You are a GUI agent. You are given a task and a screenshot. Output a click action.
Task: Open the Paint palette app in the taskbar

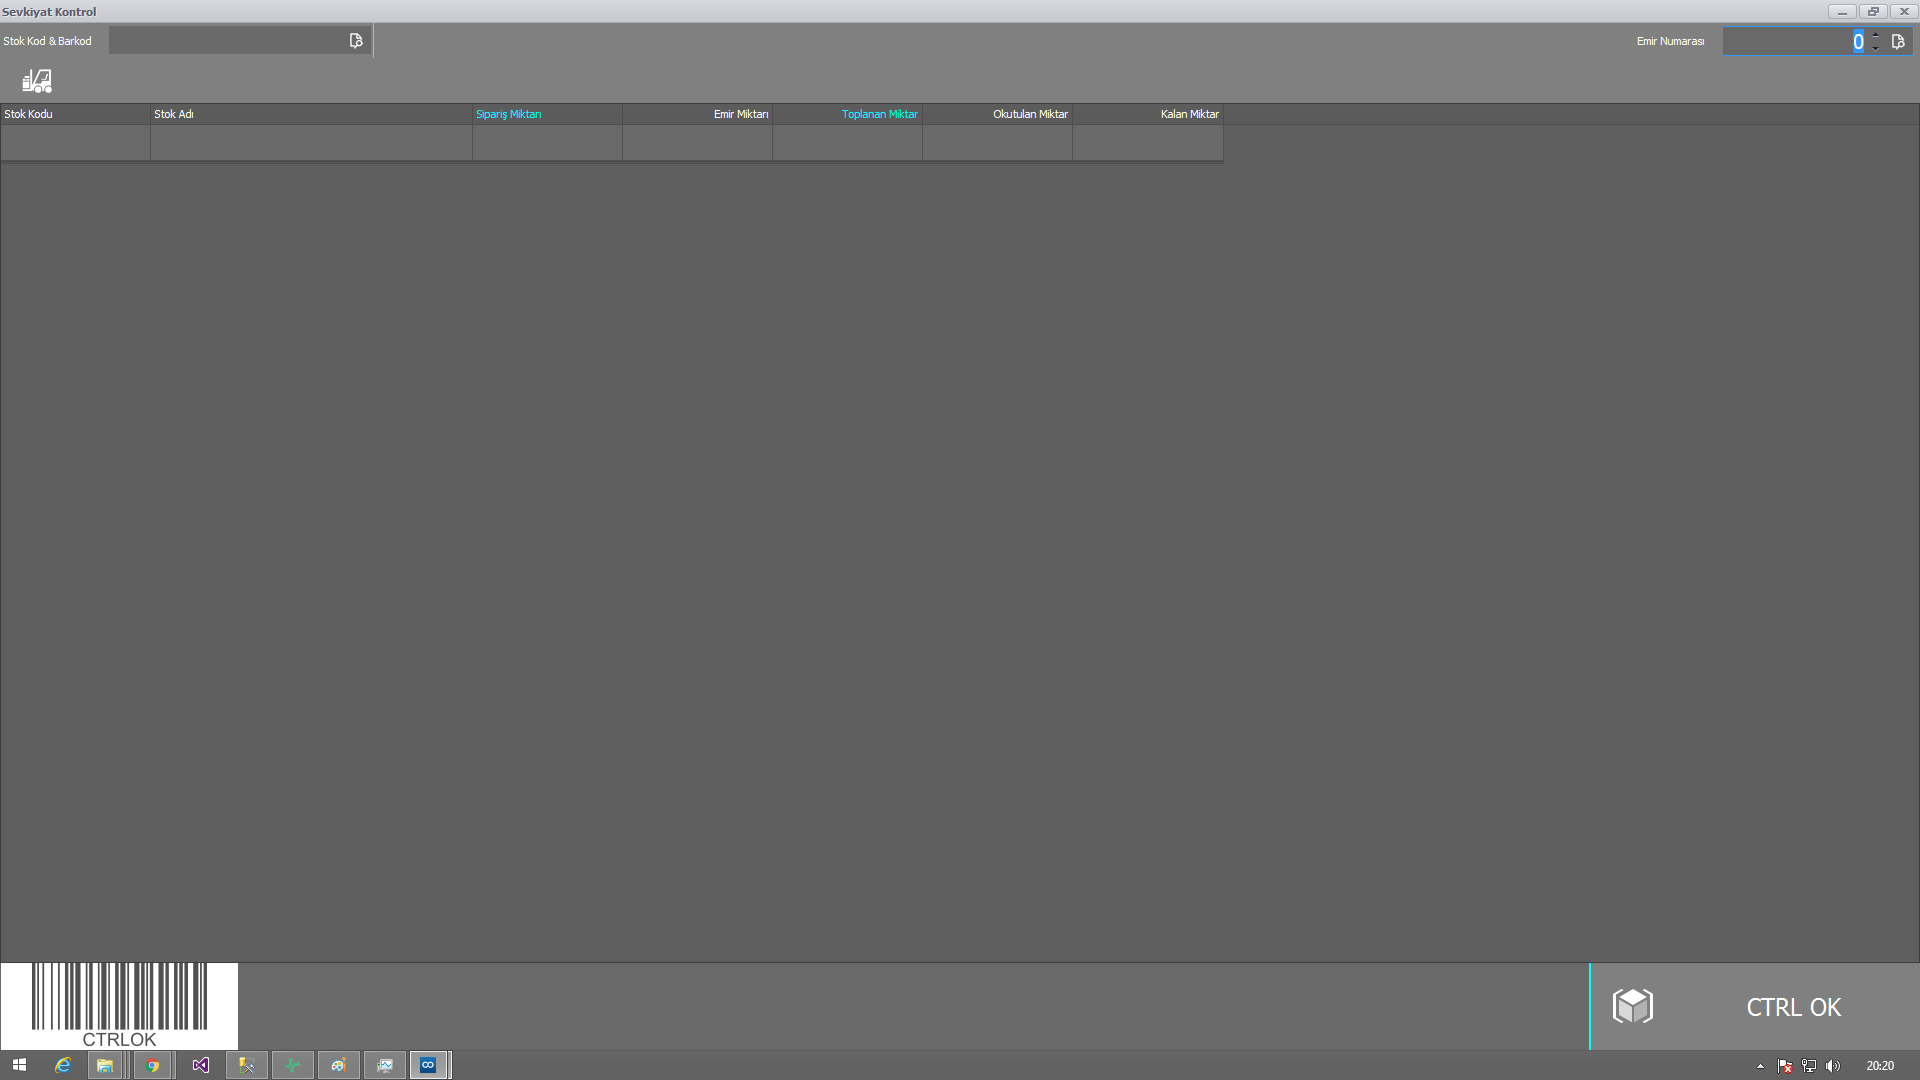pos(338,1065)
